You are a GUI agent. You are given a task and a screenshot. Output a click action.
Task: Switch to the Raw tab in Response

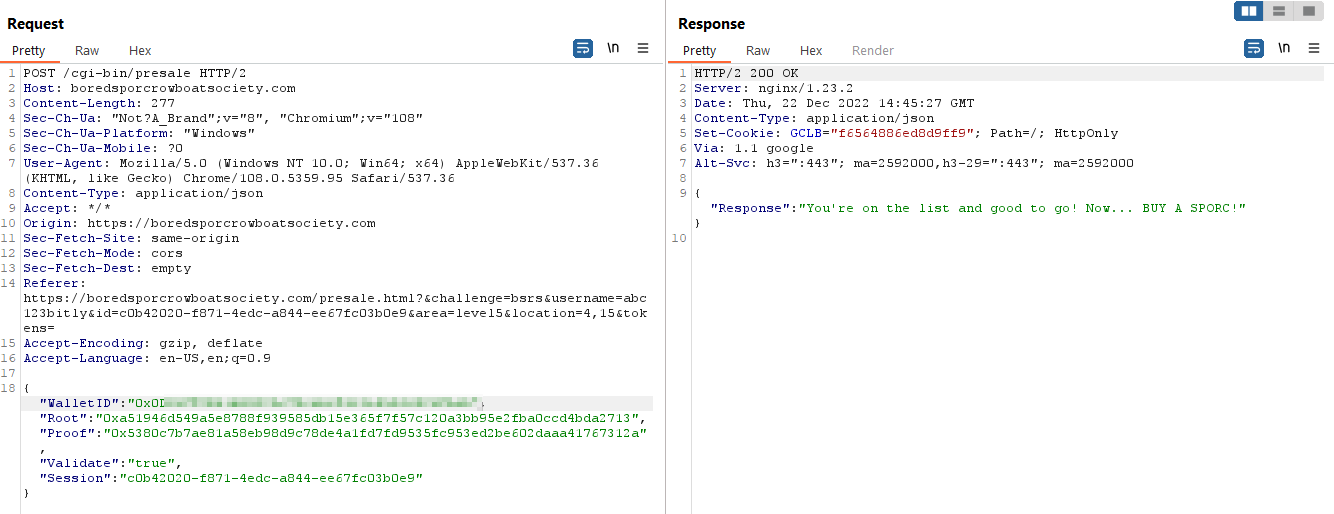point(758,51)
